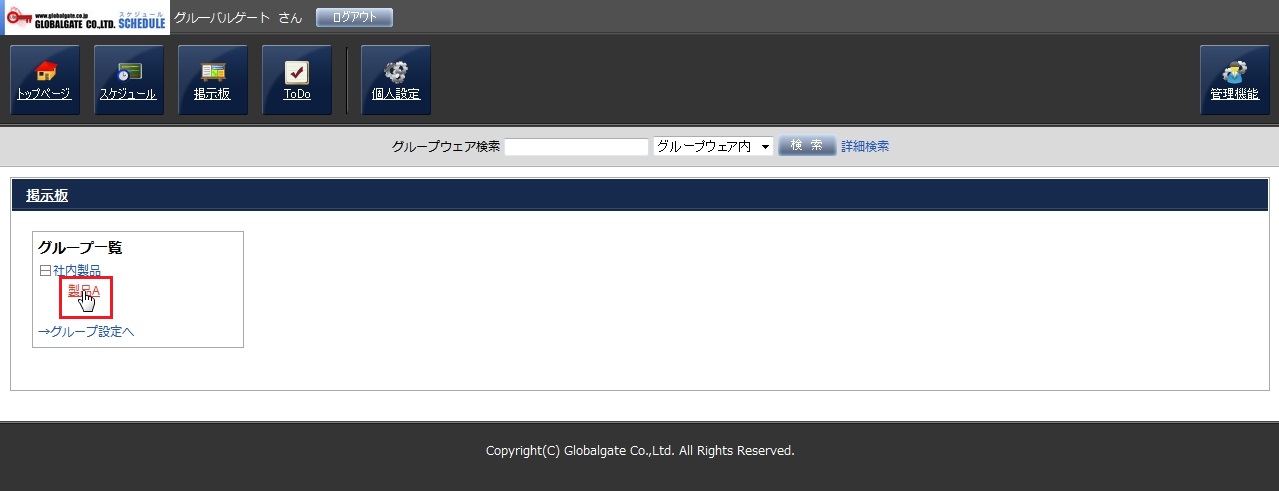1279x491 pixels.
Task: Select the 社内製品 group link
Action: tap(77, 271)
